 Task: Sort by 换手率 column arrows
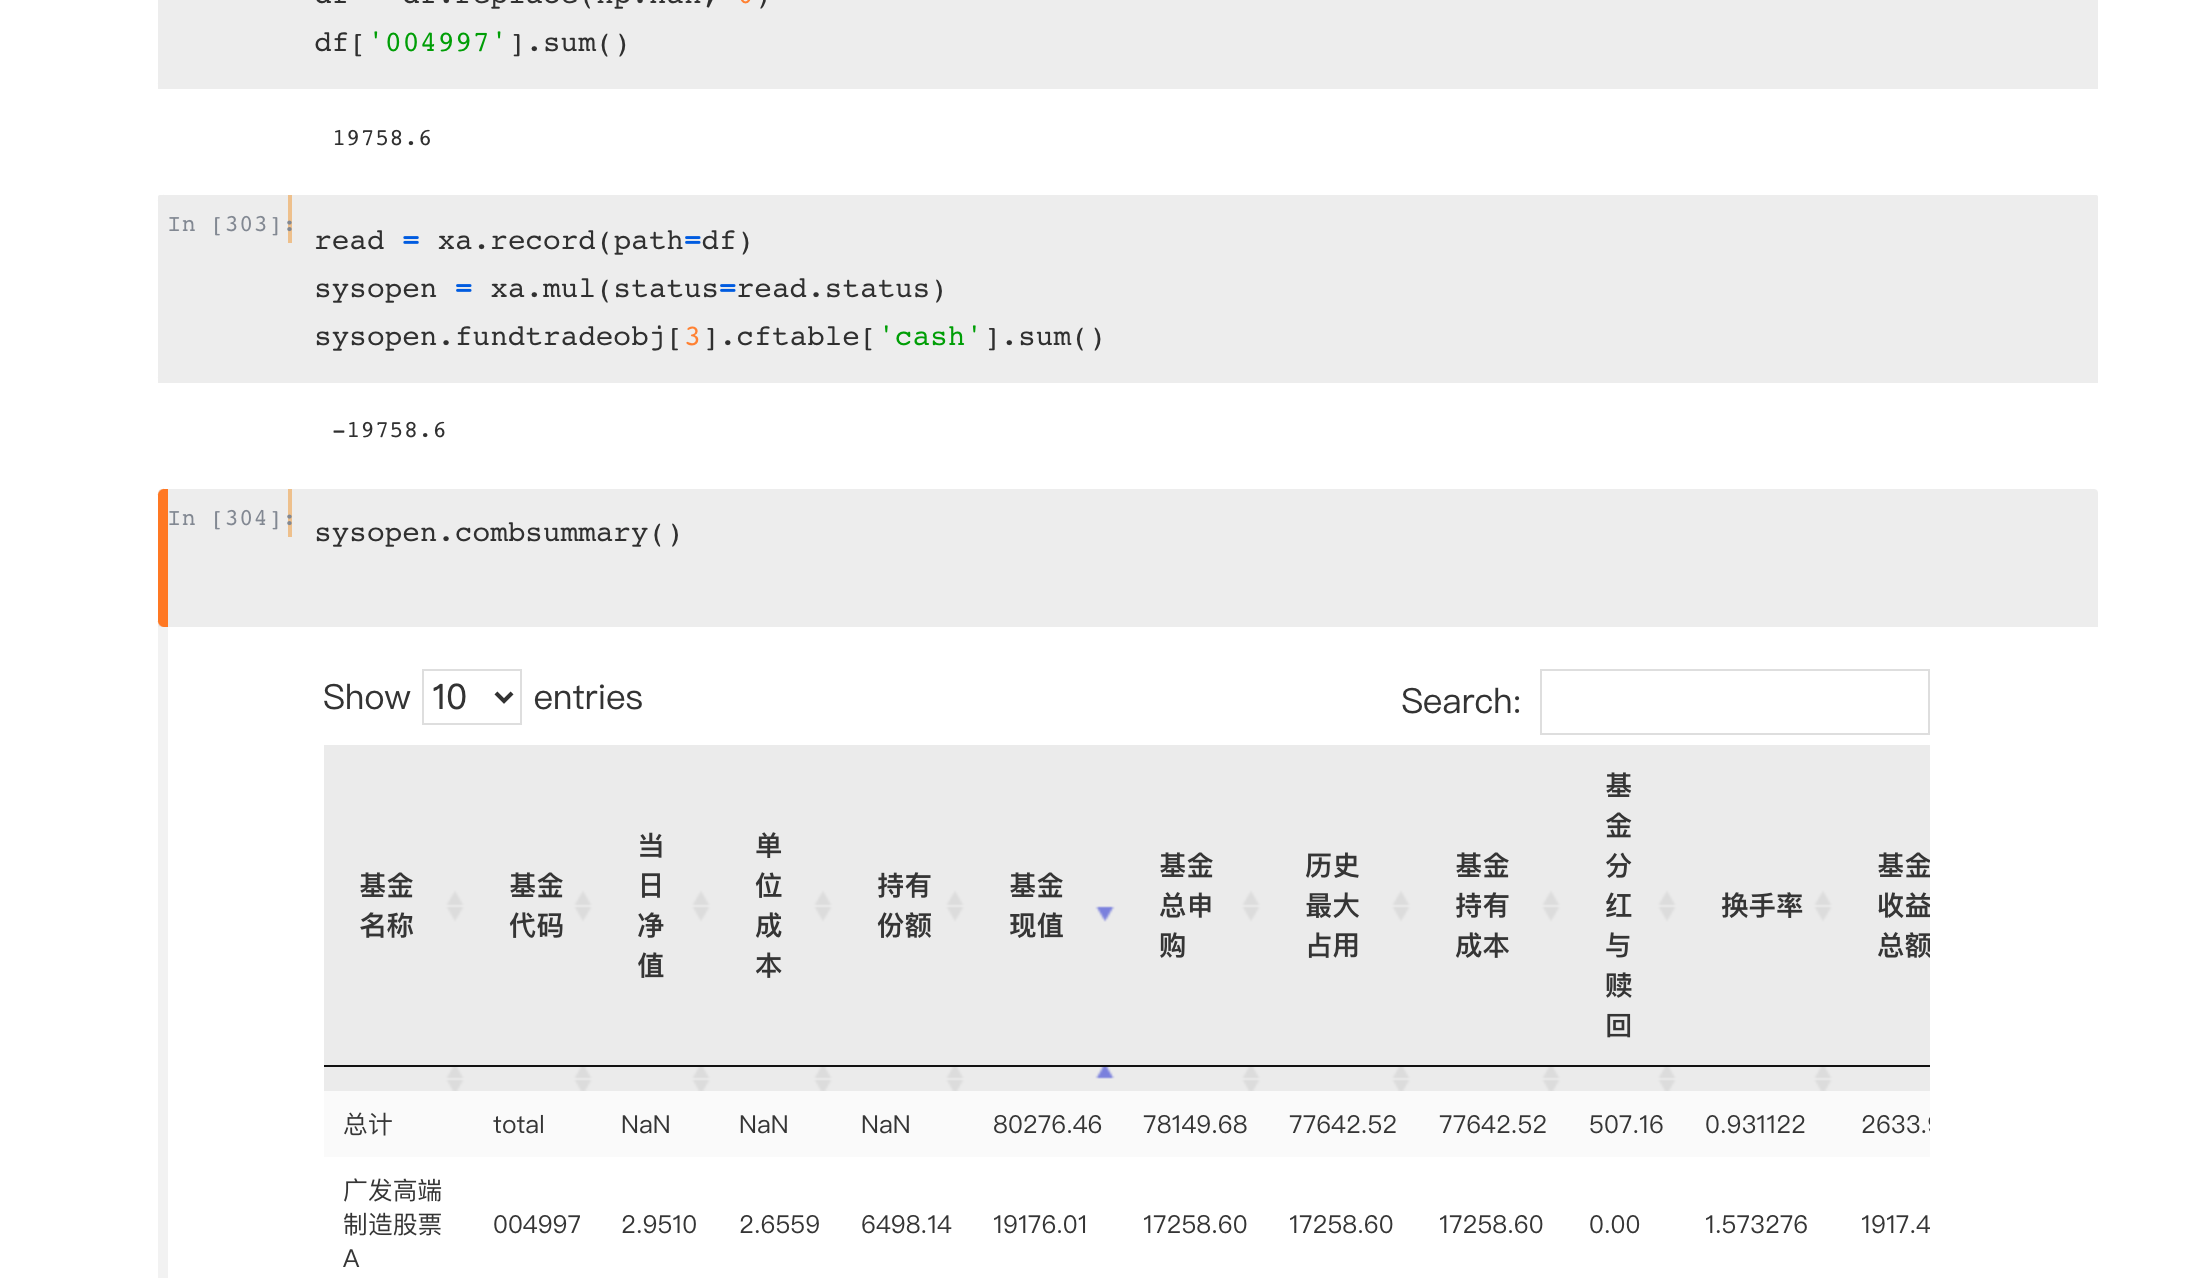pyautogui.click(x=1822, y=905)
